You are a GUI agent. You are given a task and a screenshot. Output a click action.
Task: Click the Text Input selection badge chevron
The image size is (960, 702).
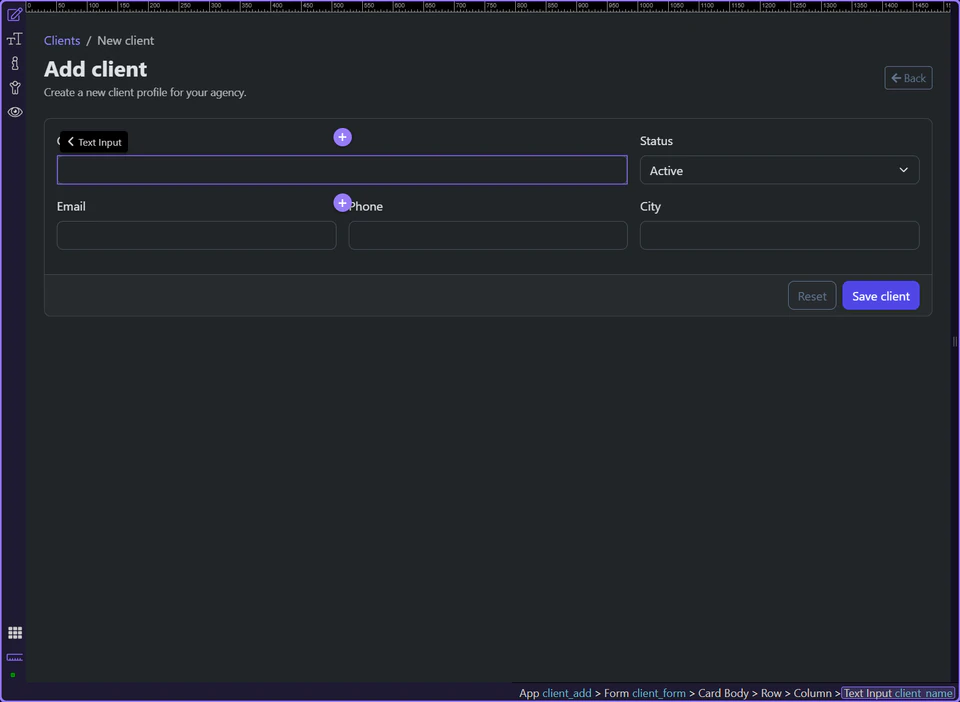tap(70, 141)
